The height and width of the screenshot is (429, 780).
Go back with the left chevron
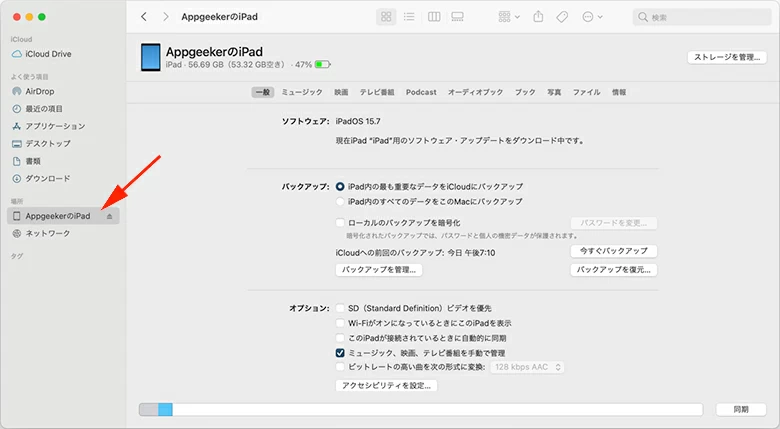[144, 17]
